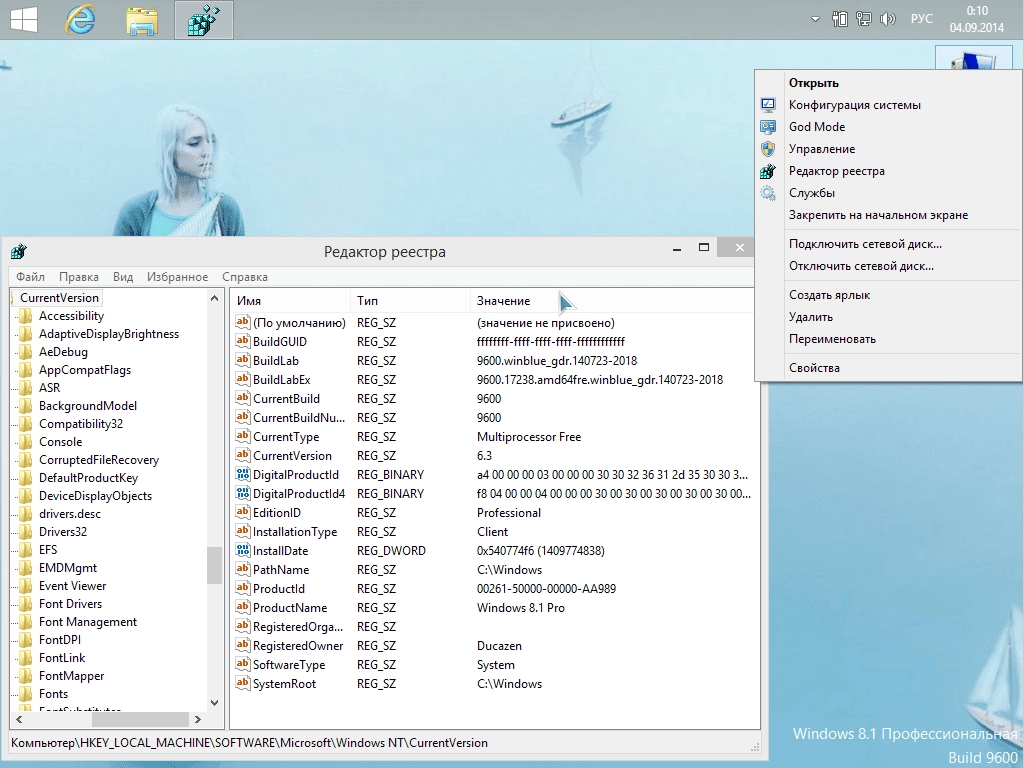Open the Правка menu
The height and width of the screenshot is (768, 1024).
(x=78, y=277)
